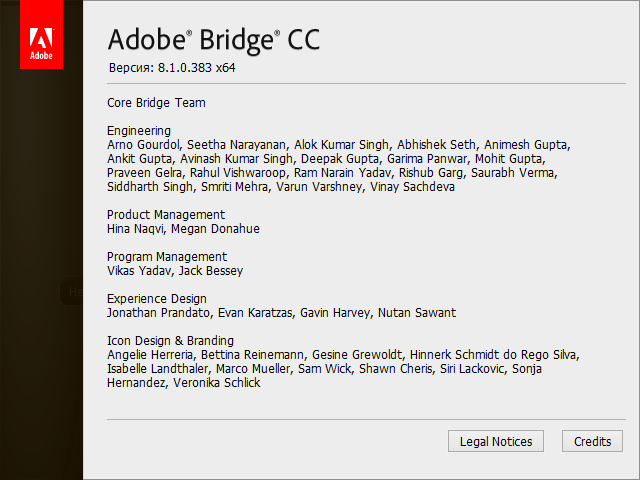Click the Product Management heading
The image size is (640, 480).
(166, 214)
